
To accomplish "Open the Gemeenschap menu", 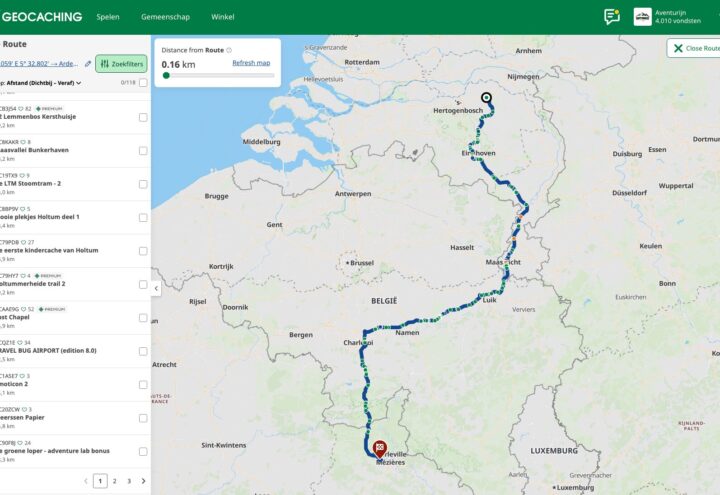I will pos(165,17).
